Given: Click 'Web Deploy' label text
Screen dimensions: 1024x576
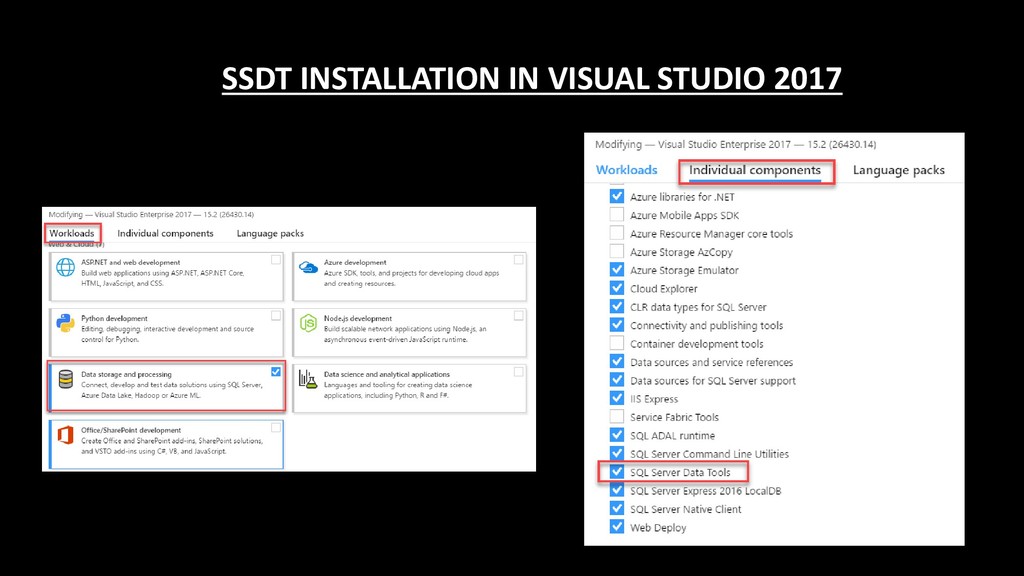Looking at the screenshot, I should [x=658, y=528].
